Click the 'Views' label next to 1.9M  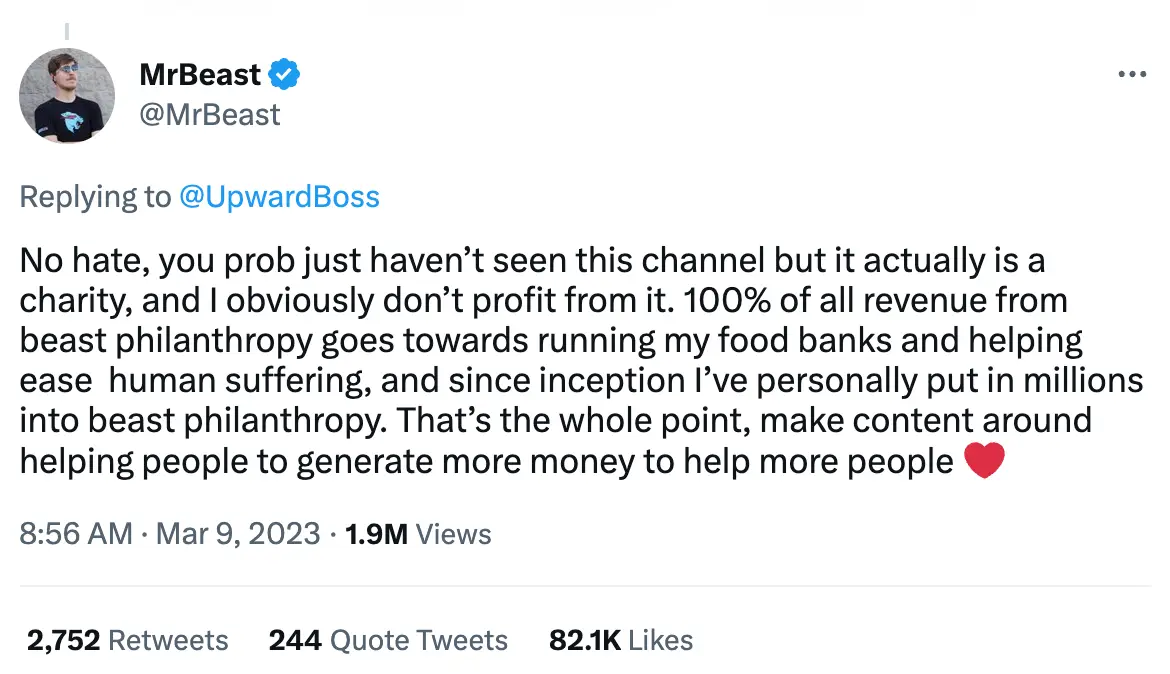[x=454, y=534]
